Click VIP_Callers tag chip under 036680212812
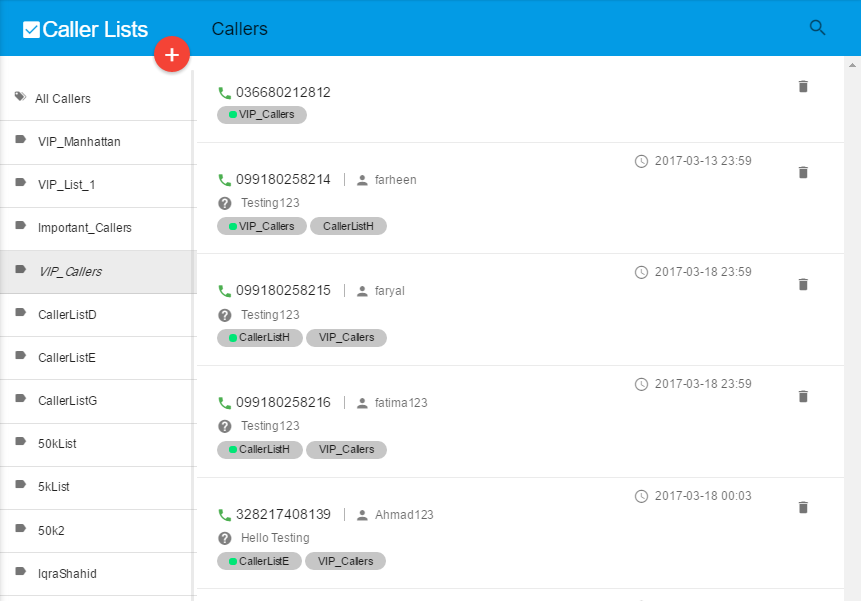This screenshot has width=861, height=601. 262,115
